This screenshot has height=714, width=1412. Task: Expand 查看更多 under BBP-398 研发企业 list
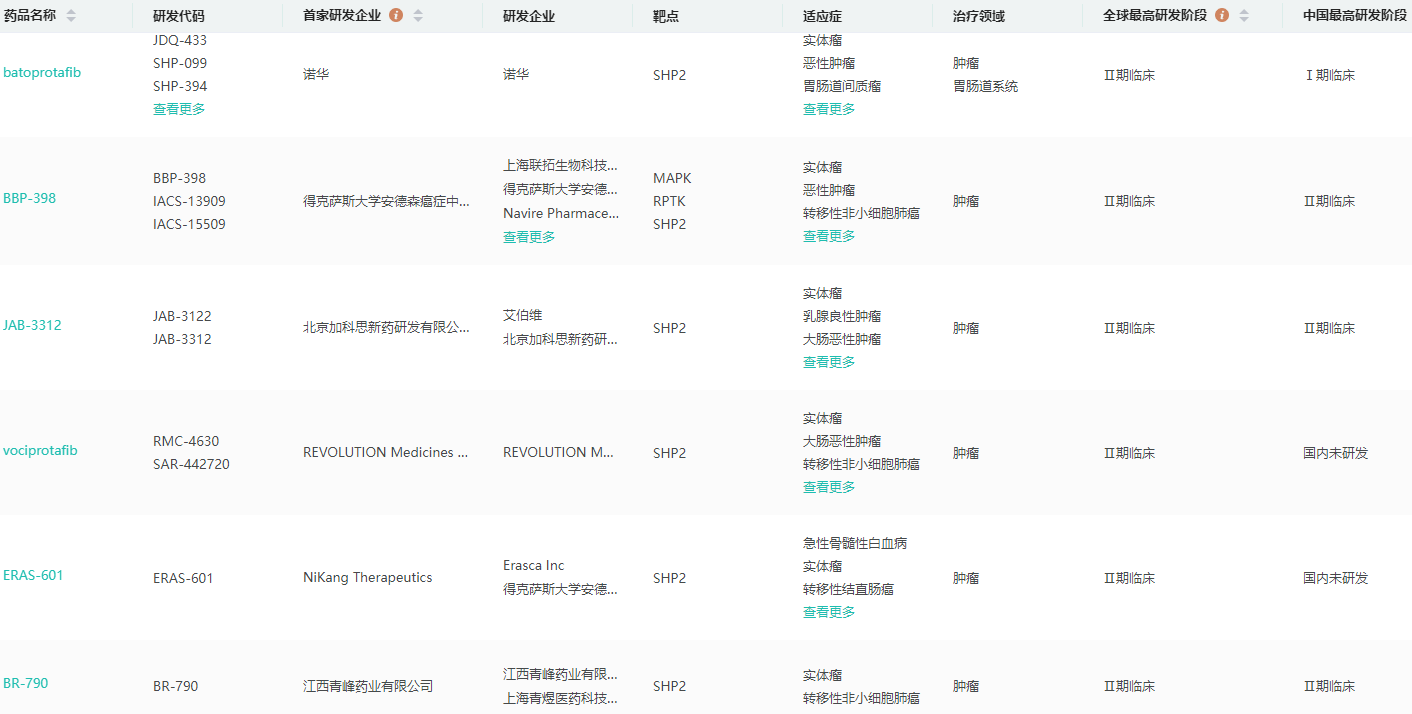click(x=529, y=237)
